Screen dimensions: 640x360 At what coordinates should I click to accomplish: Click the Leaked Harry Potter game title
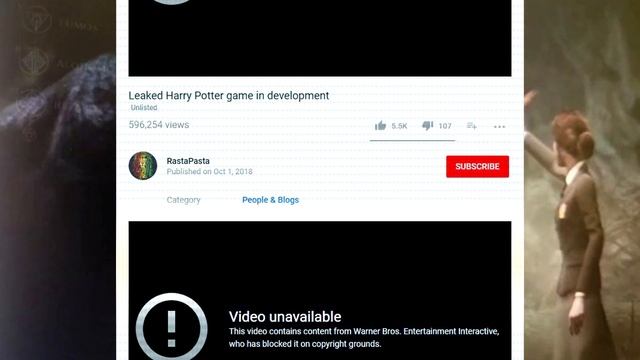pyautogui.click(x=229, y=96)
